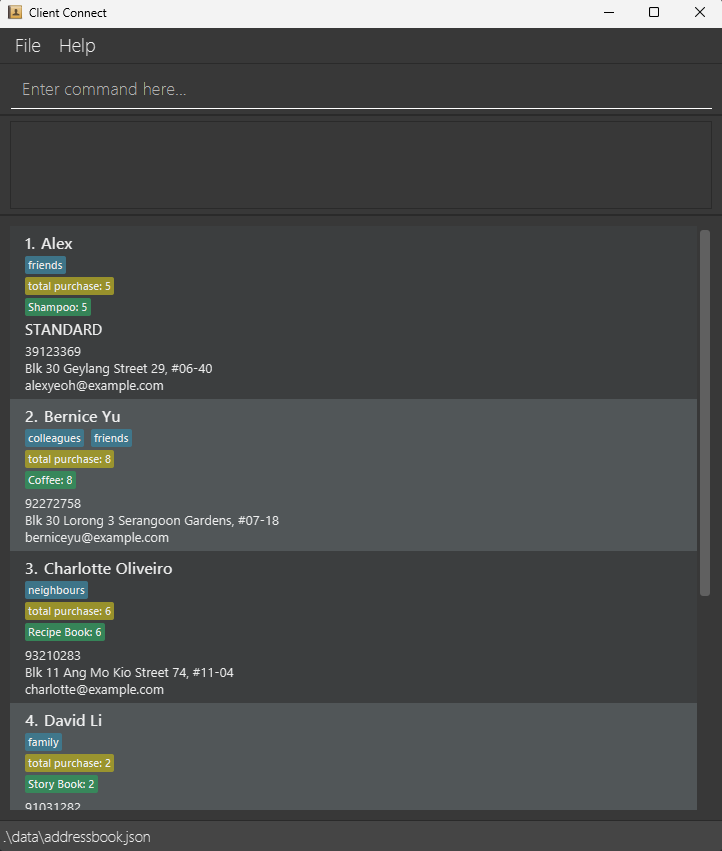Select the David Li contact card
The height and width of the screenshot is (851, 722).
coord(353,757)
